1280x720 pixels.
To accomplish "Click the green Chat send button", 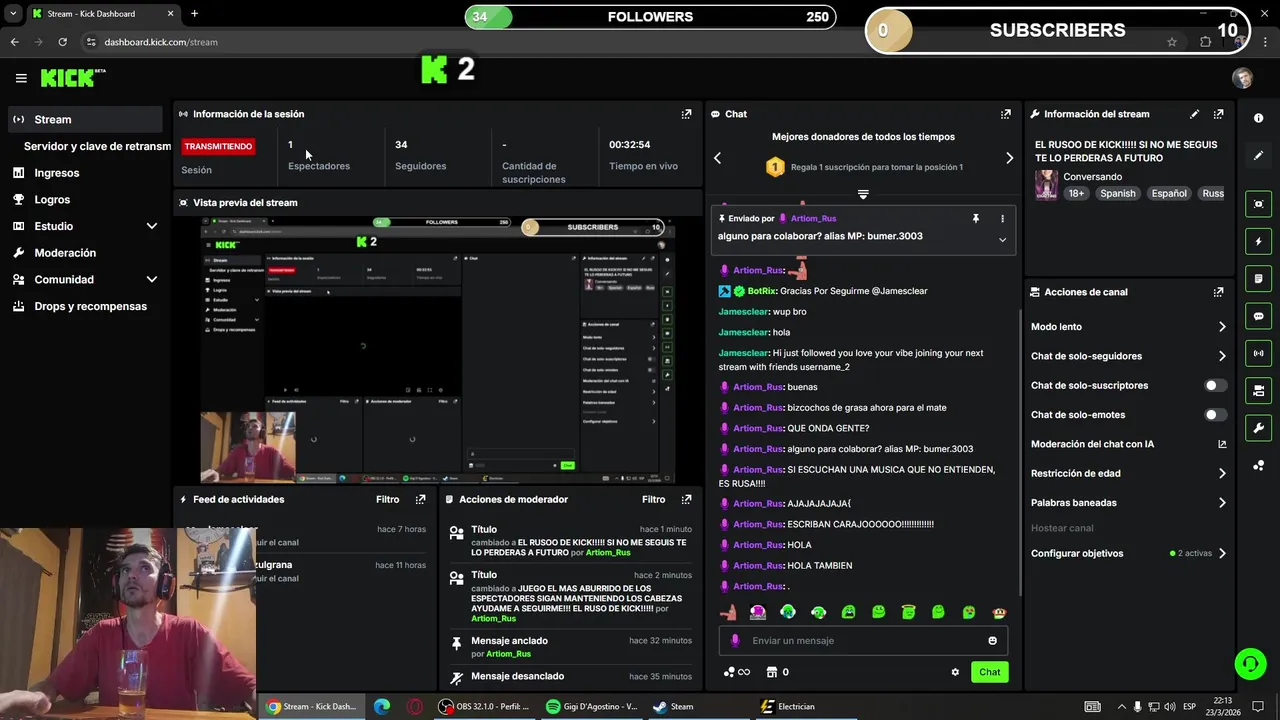I will pos(989,672).
